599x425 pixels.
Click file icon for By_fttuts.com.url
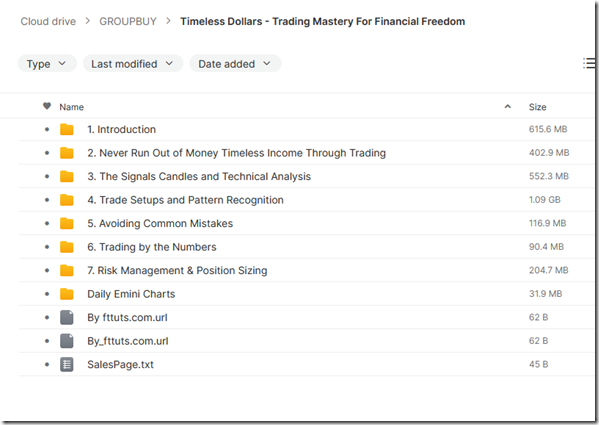pyautogui.click(x=67, y=341)
